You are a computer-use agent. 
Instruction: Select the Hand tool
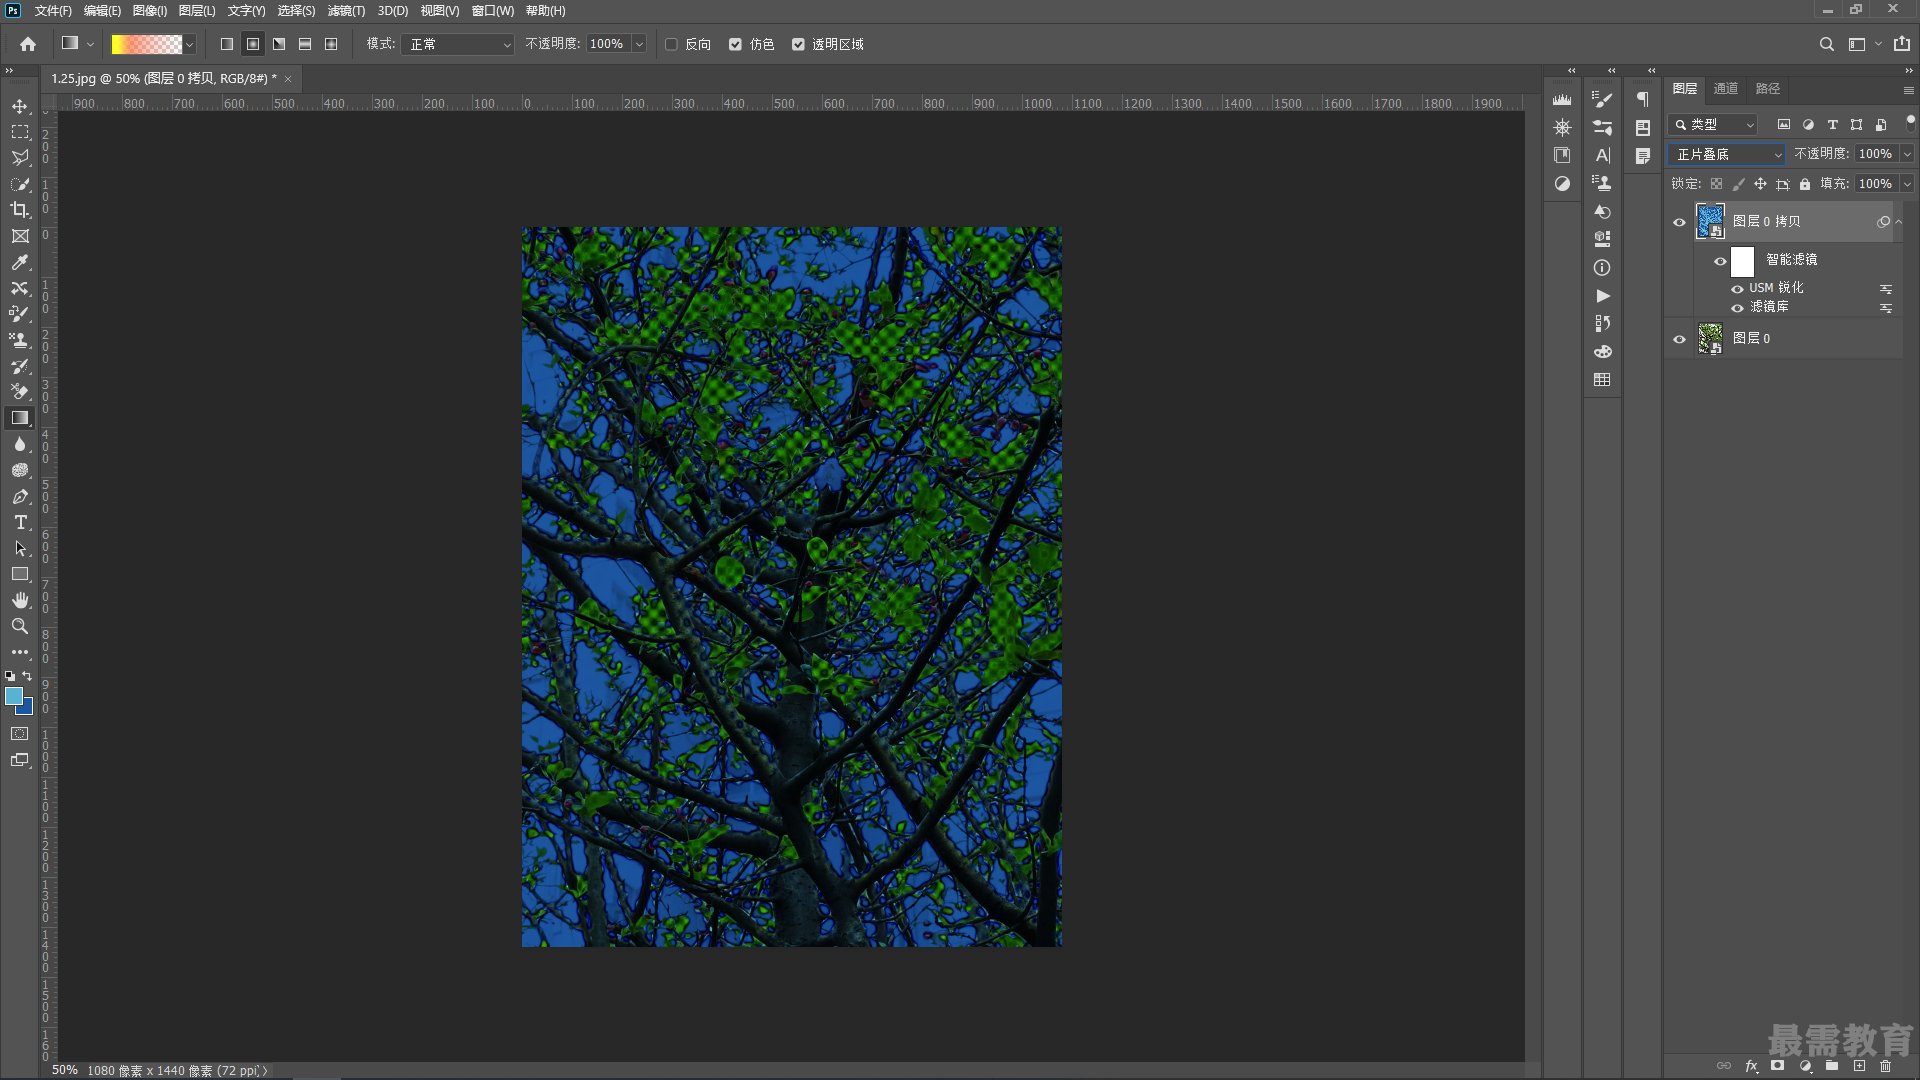tap(20, 600)
